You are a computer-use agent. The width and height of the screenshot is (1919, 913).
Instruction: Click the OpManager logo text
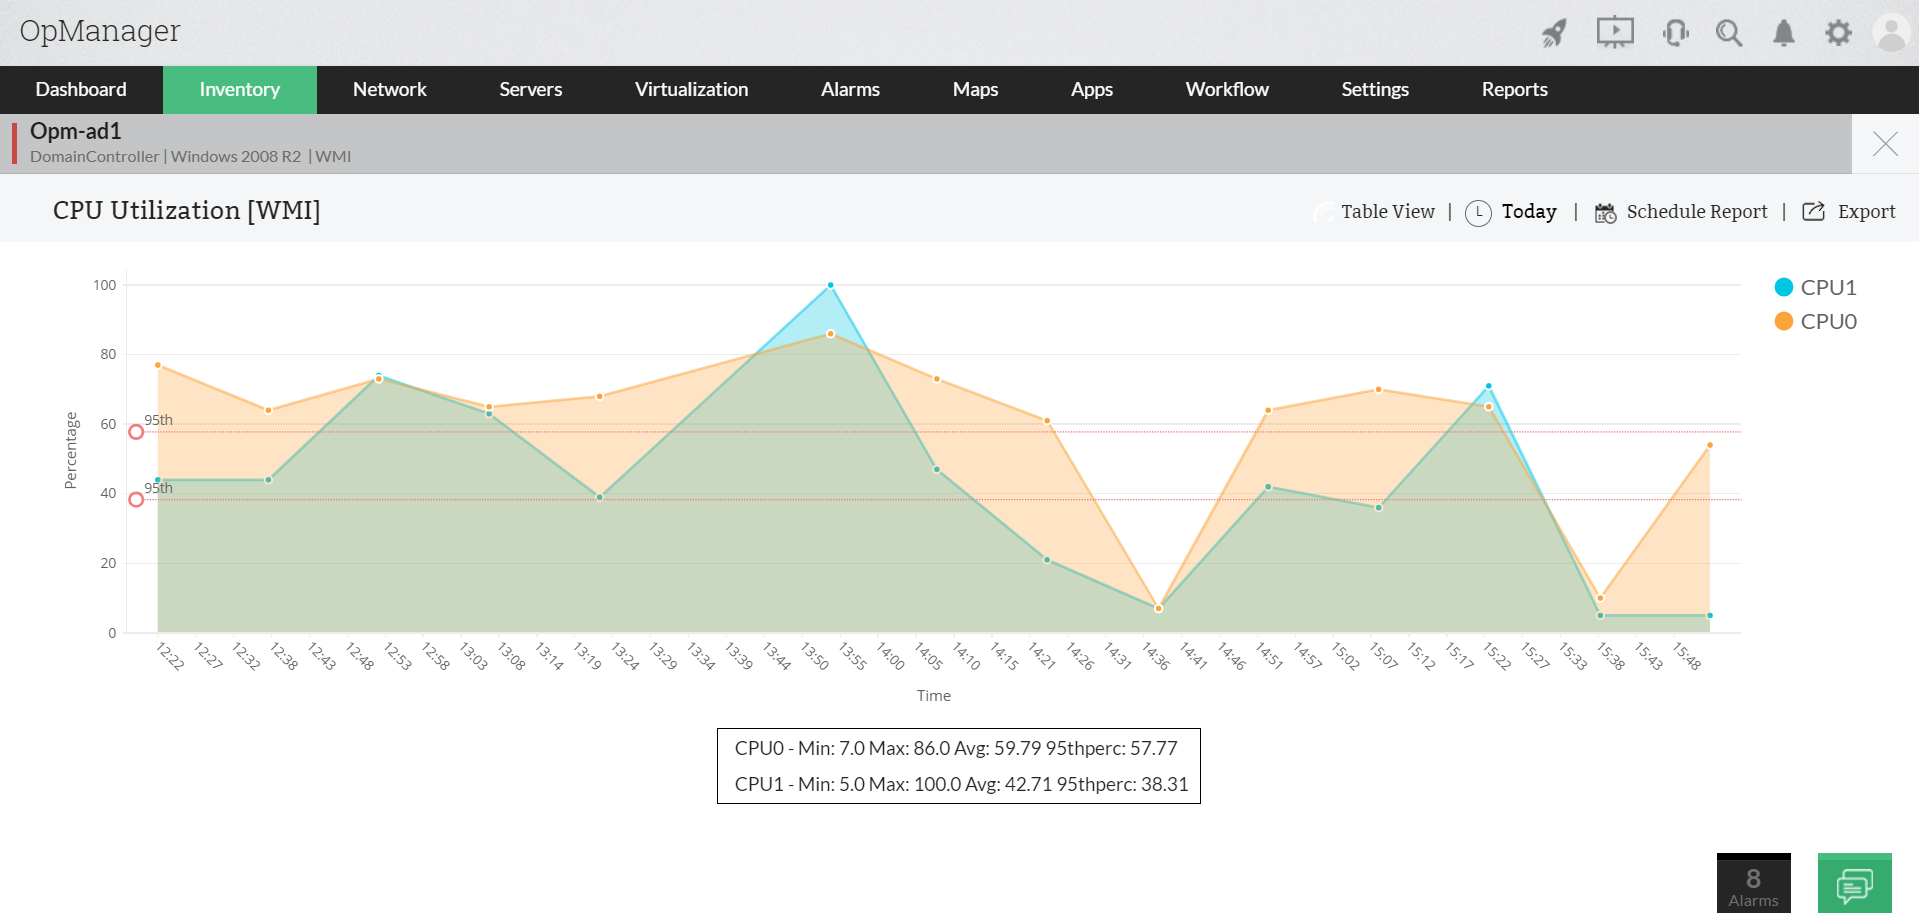pyautogui.click(x=100, y=31)
